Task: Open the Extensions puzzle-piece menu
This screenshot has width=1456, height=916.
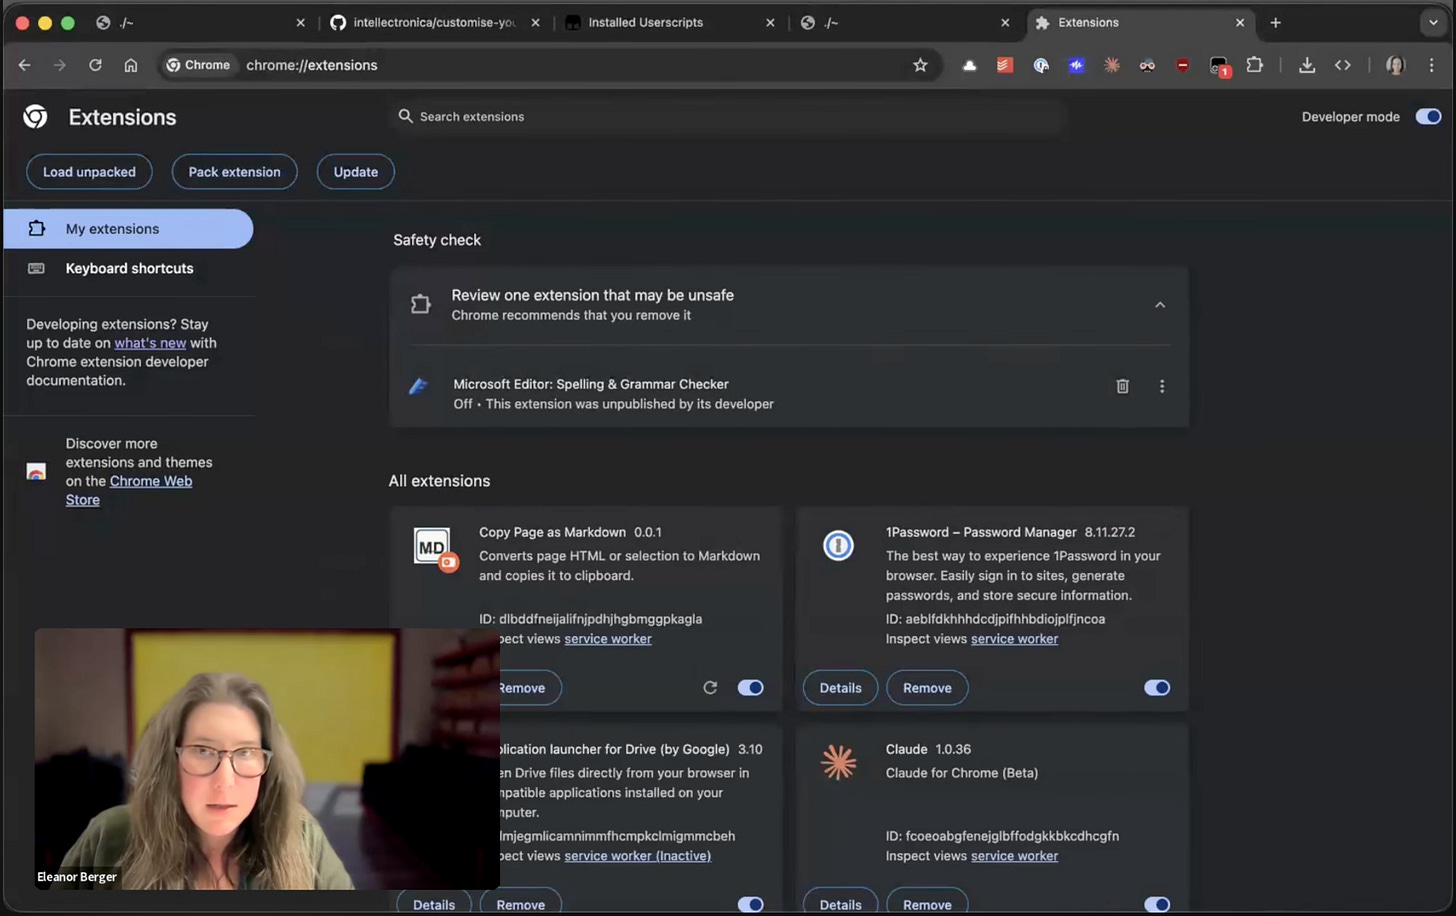Action: [1255, 65]
